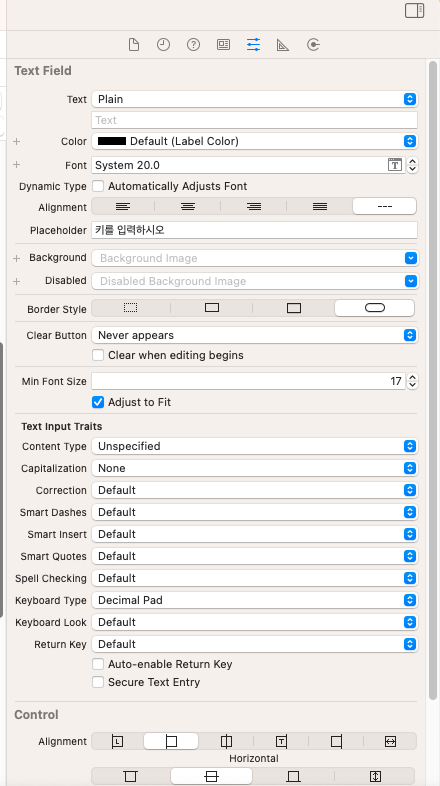Open the Color dropdown Default (Label Color)
The image size is (440, 786).
(x=255, y=141)
